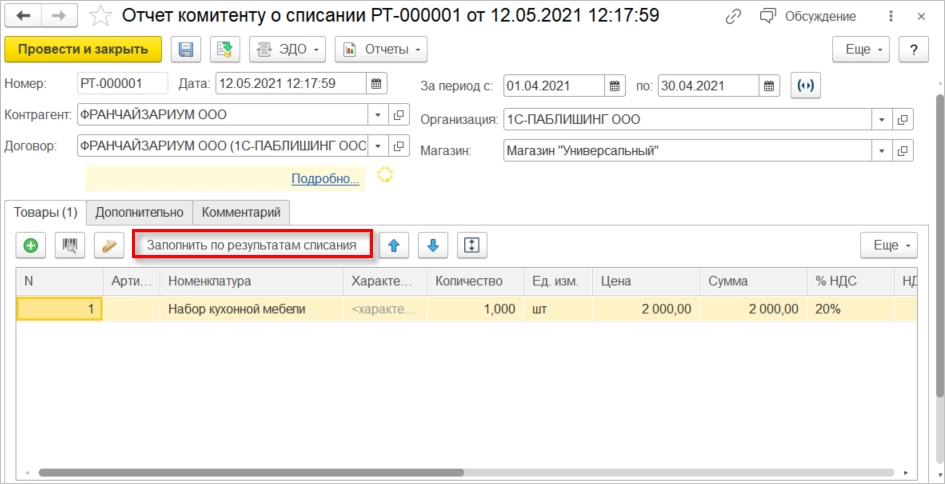Go back with the left arrow button
The width and height of the screenshot is (945, 484).
tap(25, 16)
